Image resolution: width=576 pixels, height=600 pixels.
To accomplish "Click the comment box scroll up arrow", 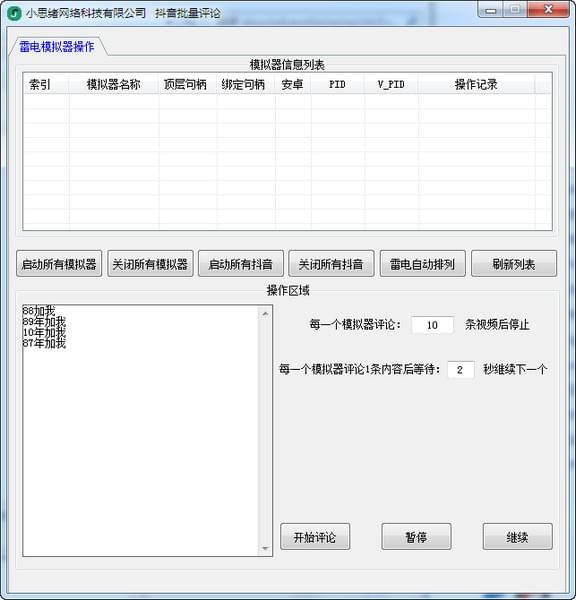I will point(265,314).
